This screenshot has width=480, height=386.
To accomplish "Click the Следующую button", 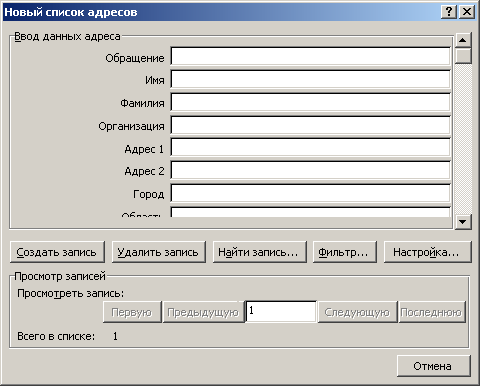I will (357, 312).
